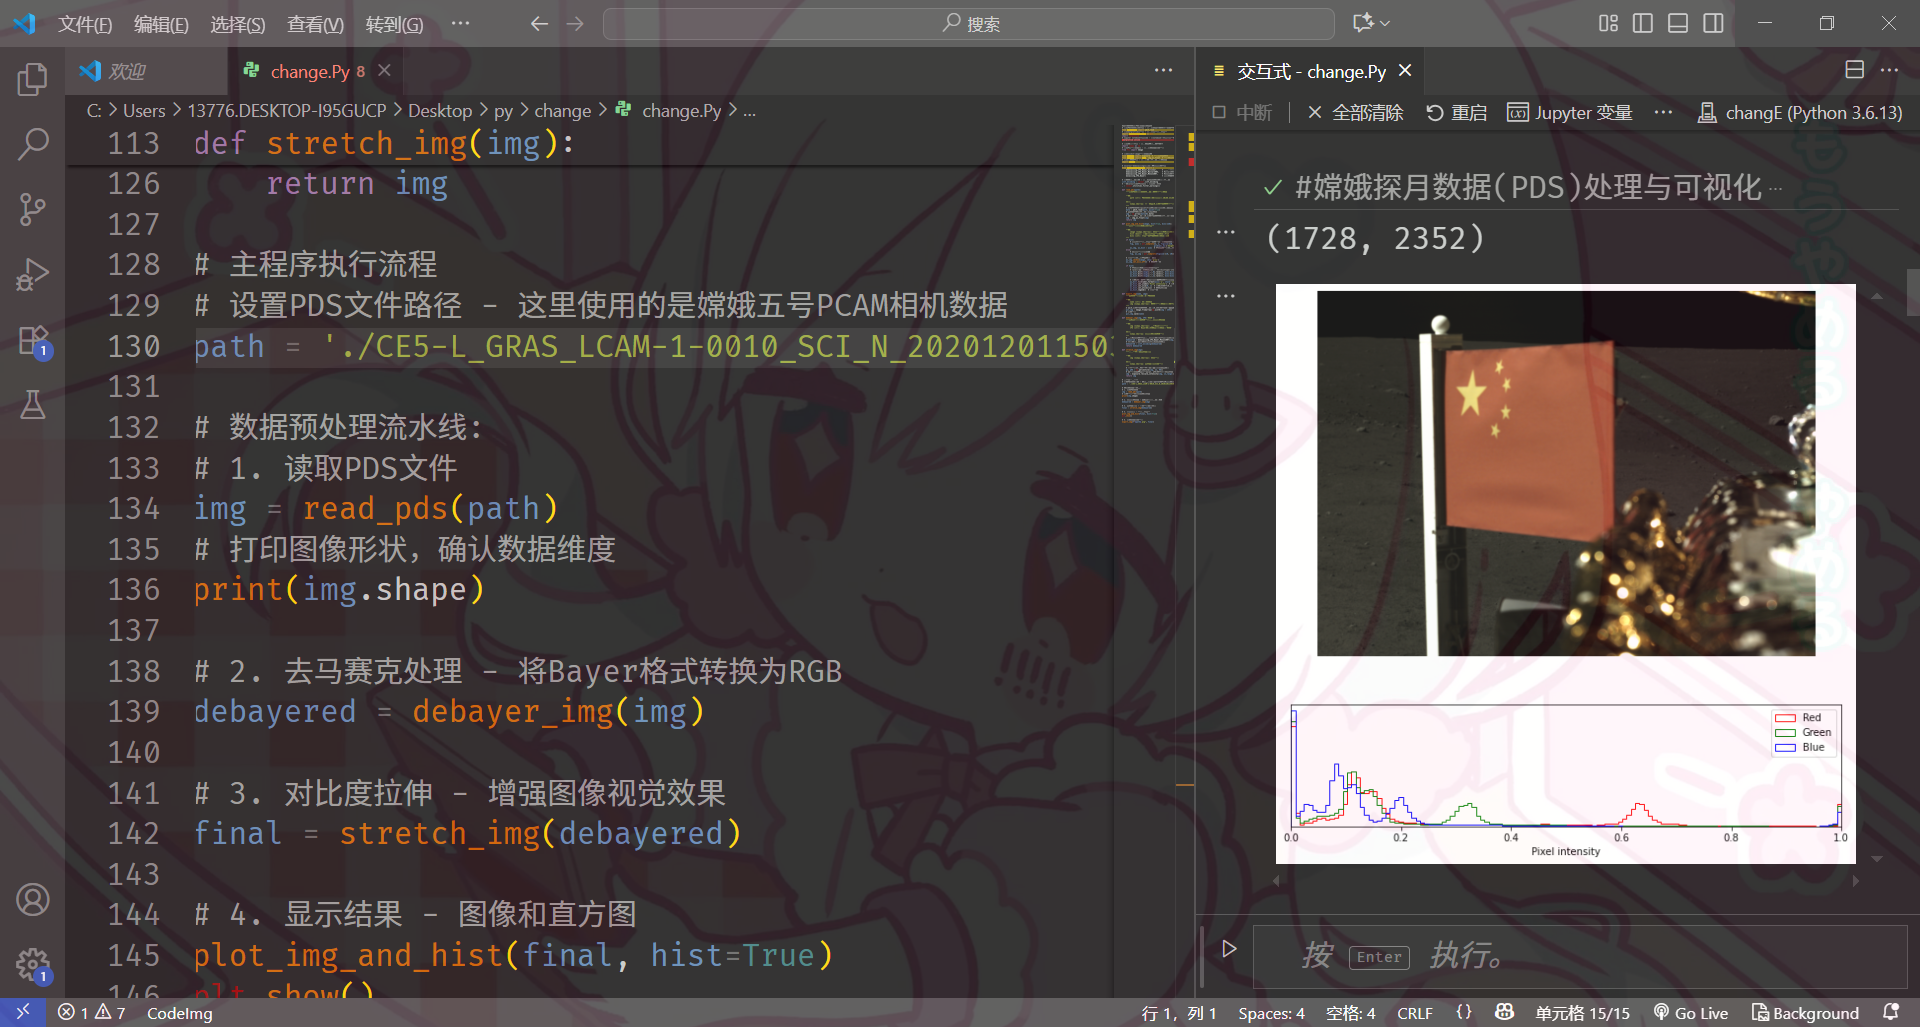Open the Run and Debug view

[x=32, y=274]
